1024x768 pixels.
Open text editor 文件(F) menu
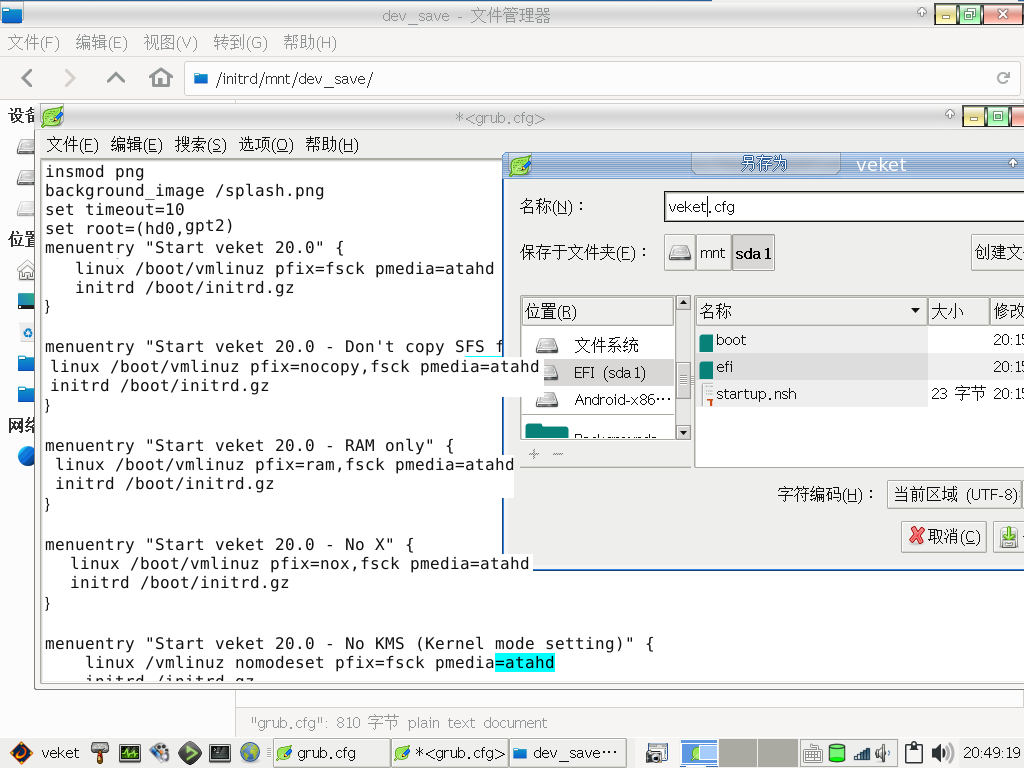pos(72,144)
